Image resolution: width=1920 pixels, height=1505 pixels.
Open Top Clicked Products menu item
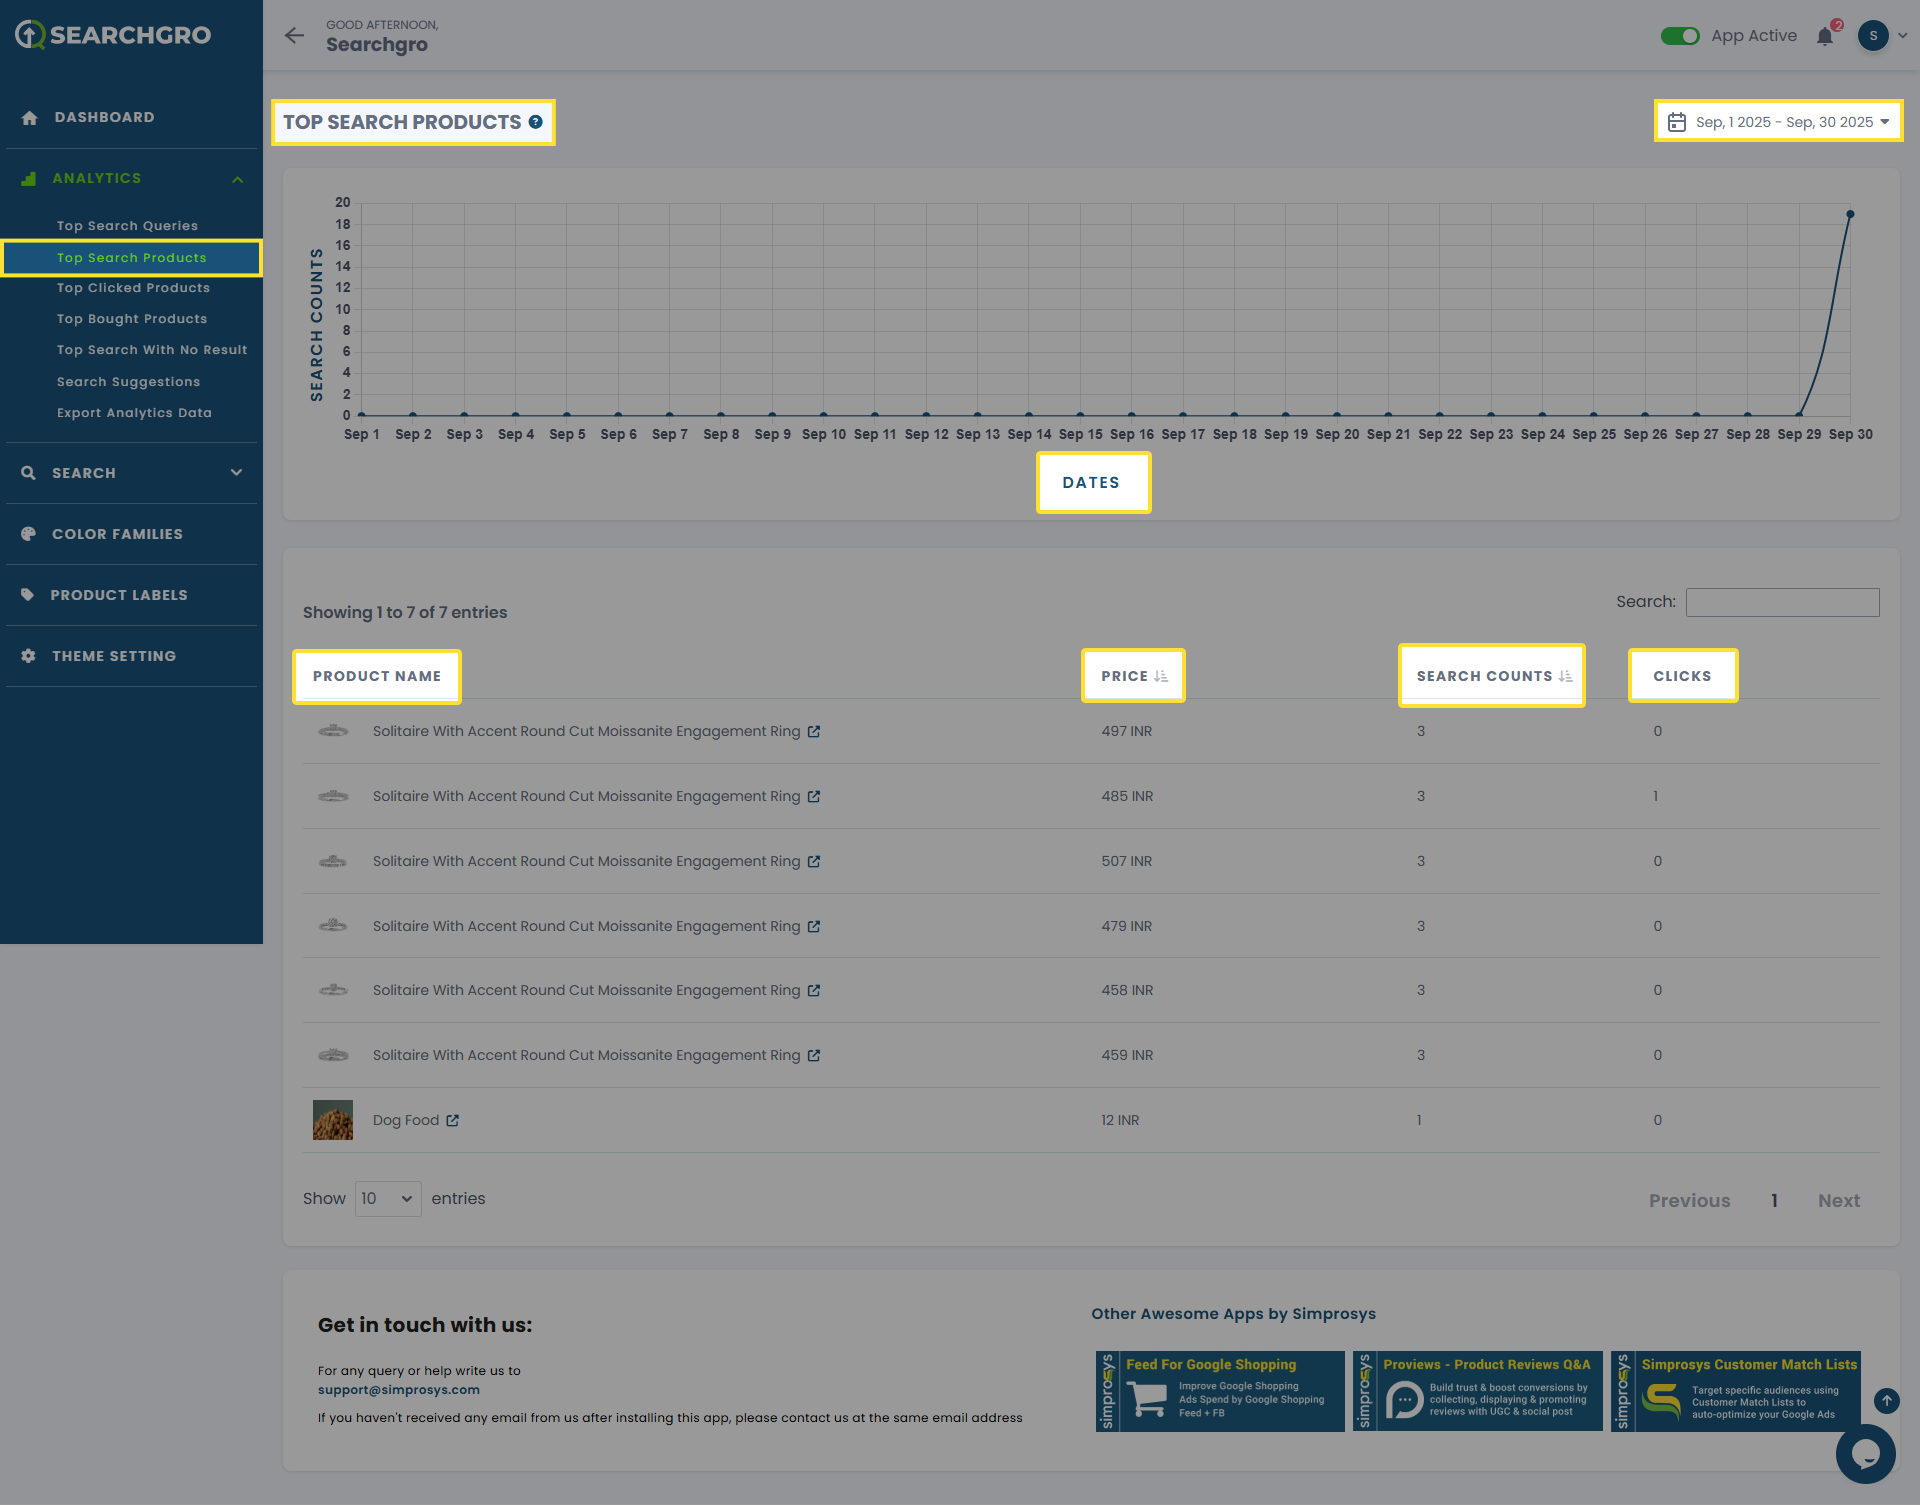tap(133, 288)
